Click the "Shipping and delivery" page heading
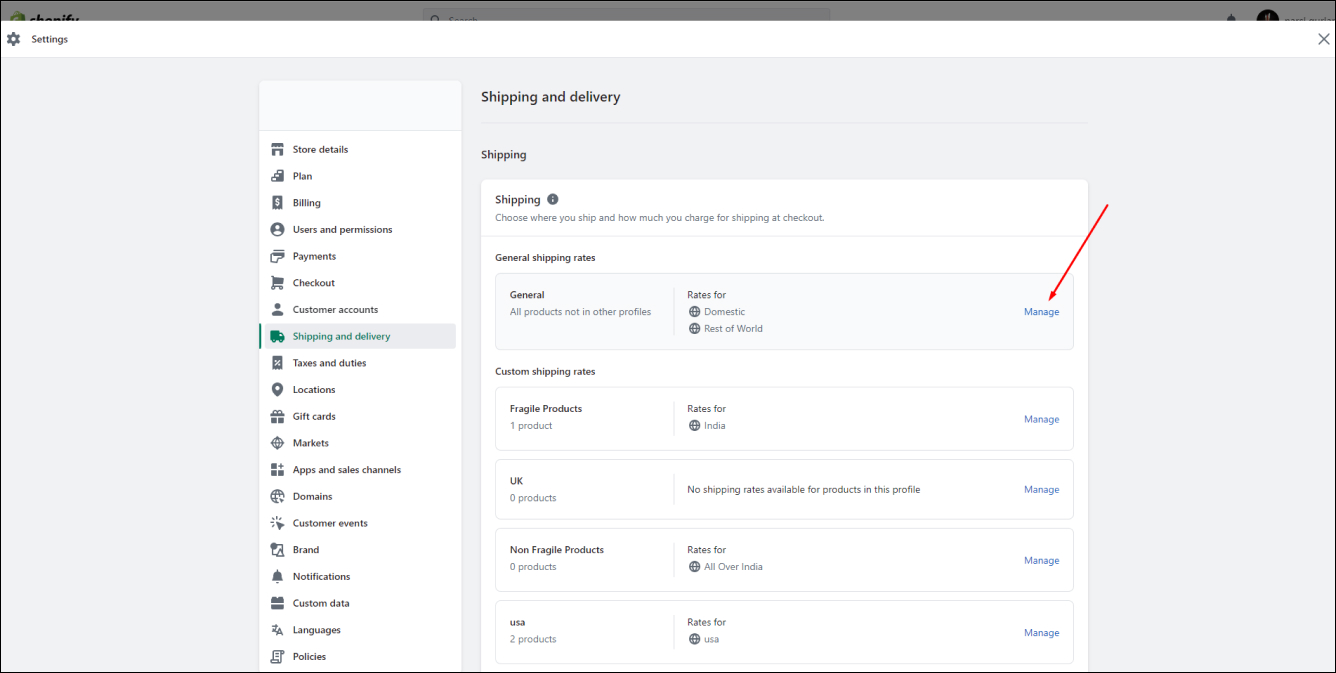This screenshot has height=673, width=1336. click(551, 97)
